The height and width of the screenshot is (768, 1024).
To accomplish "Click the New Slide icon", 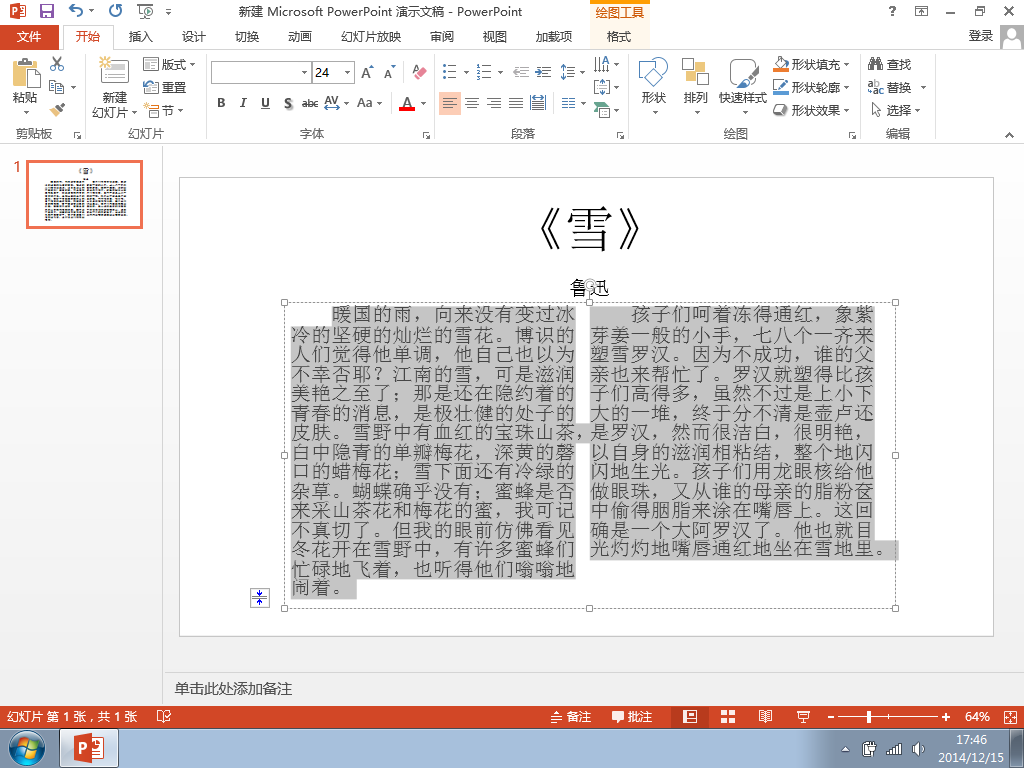I will pyautogui.click(x=114, y=72).
